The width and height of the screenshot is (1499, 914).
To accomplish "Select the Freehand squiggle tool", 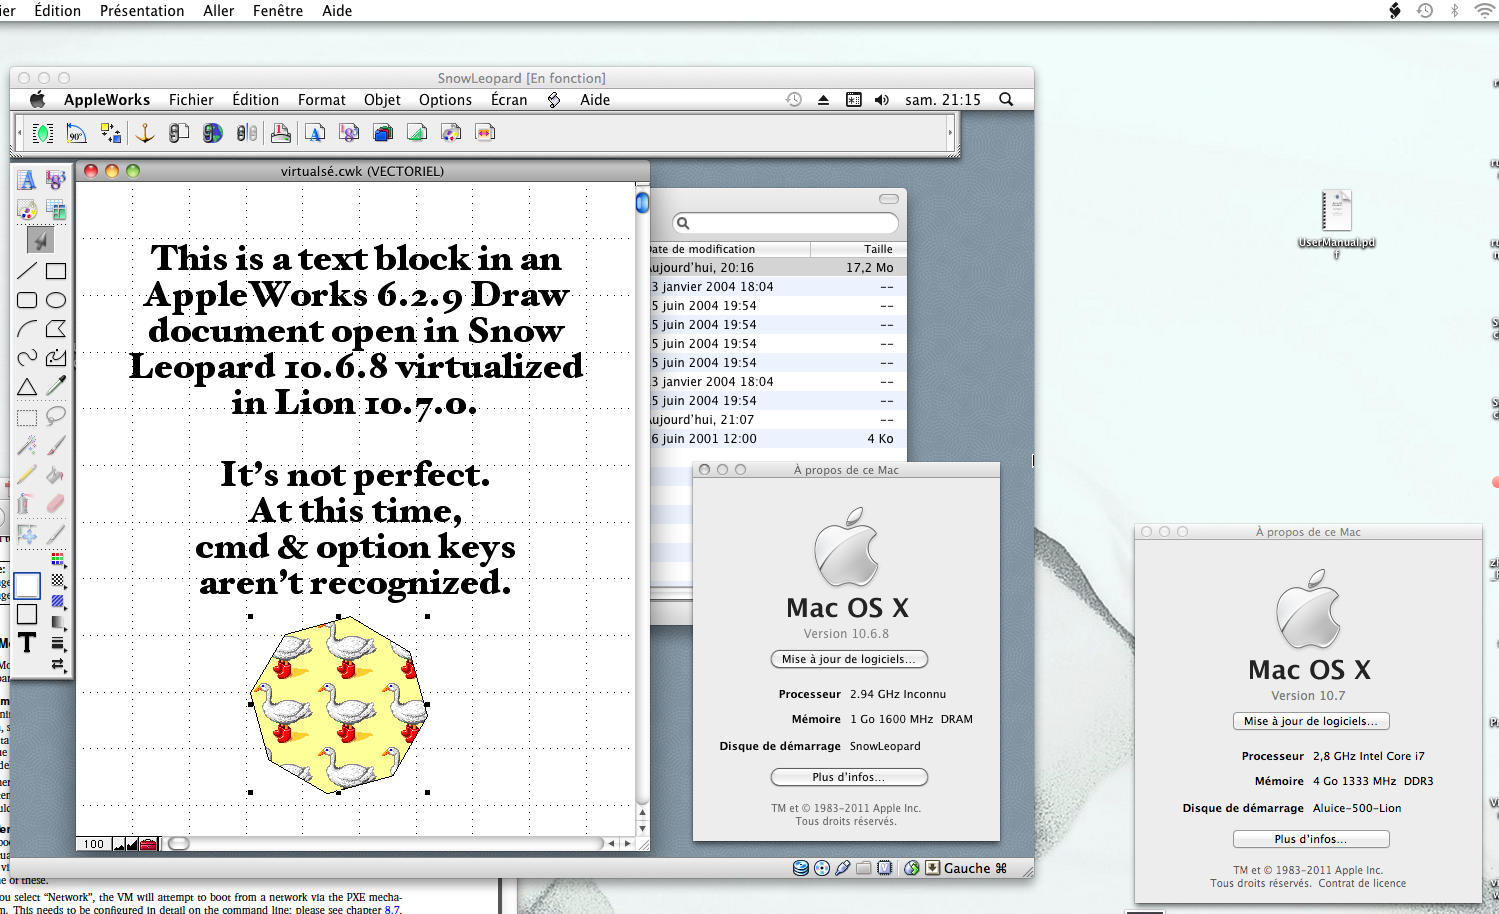I will click(x=27, y=358).
